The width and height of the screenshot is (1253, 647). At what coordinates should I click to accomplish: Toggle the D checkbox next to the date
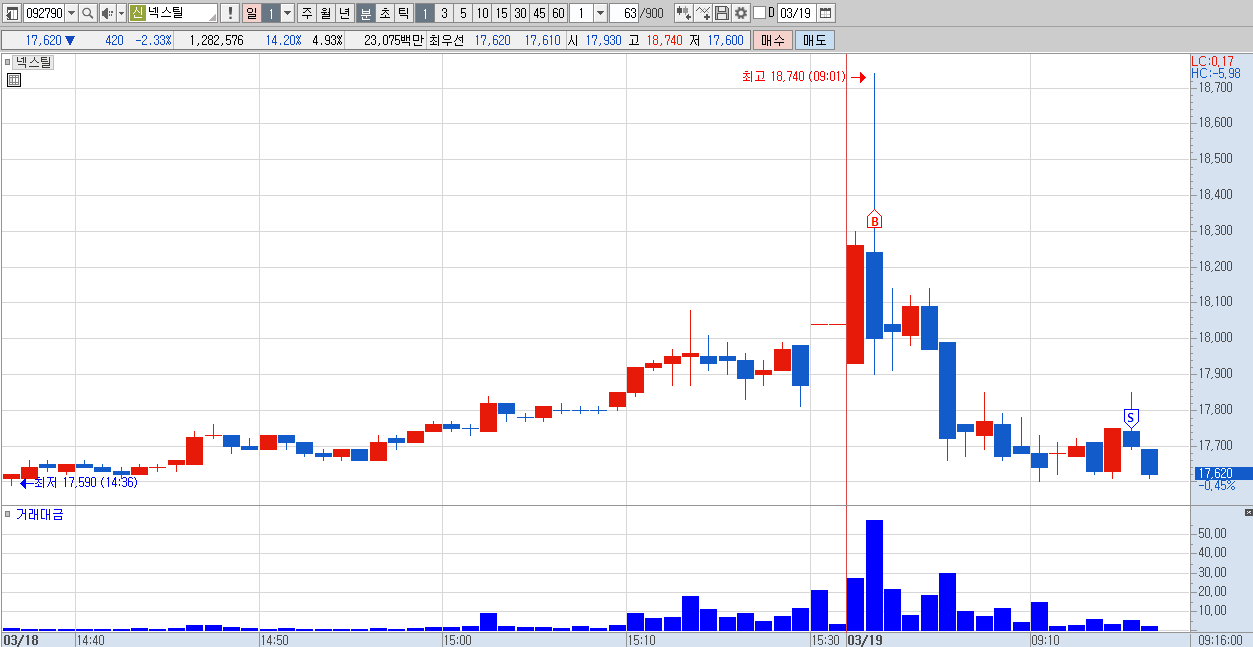pos(759,13)
